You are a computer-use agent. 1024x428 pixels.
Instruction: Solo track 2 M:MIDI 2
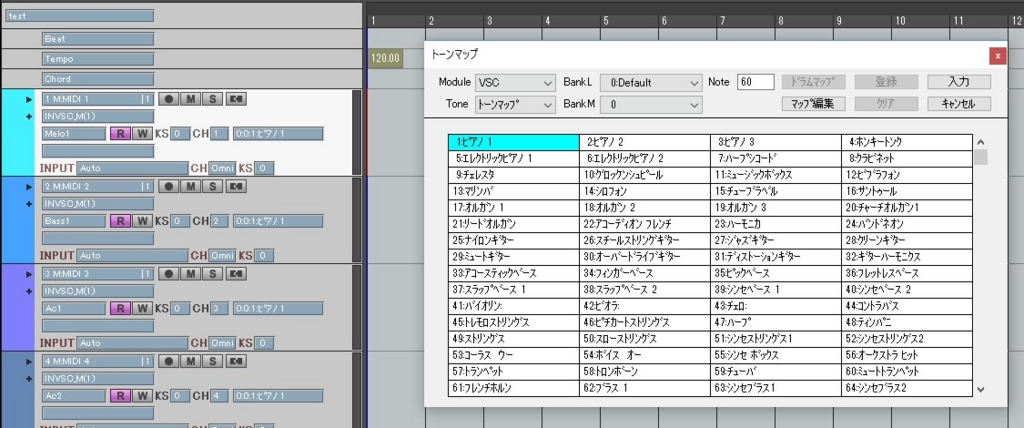click(212, 186)
